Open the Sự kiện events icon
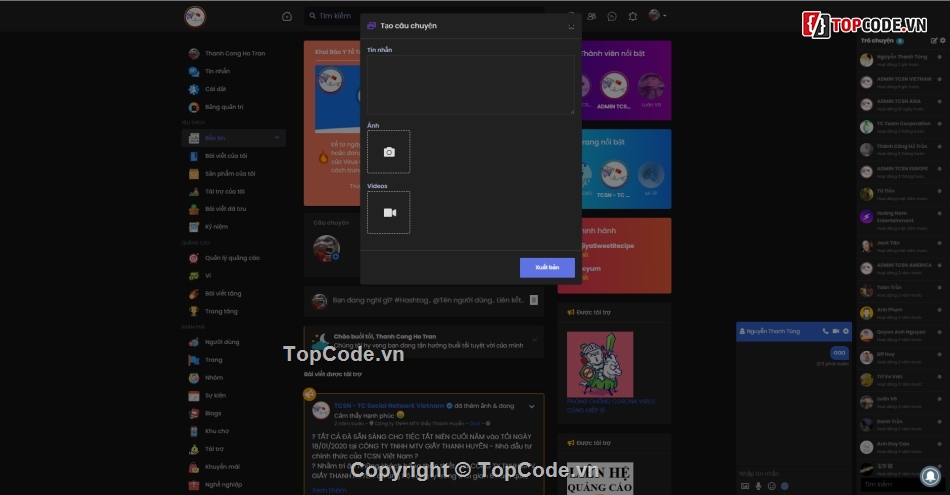 [194, 396]
